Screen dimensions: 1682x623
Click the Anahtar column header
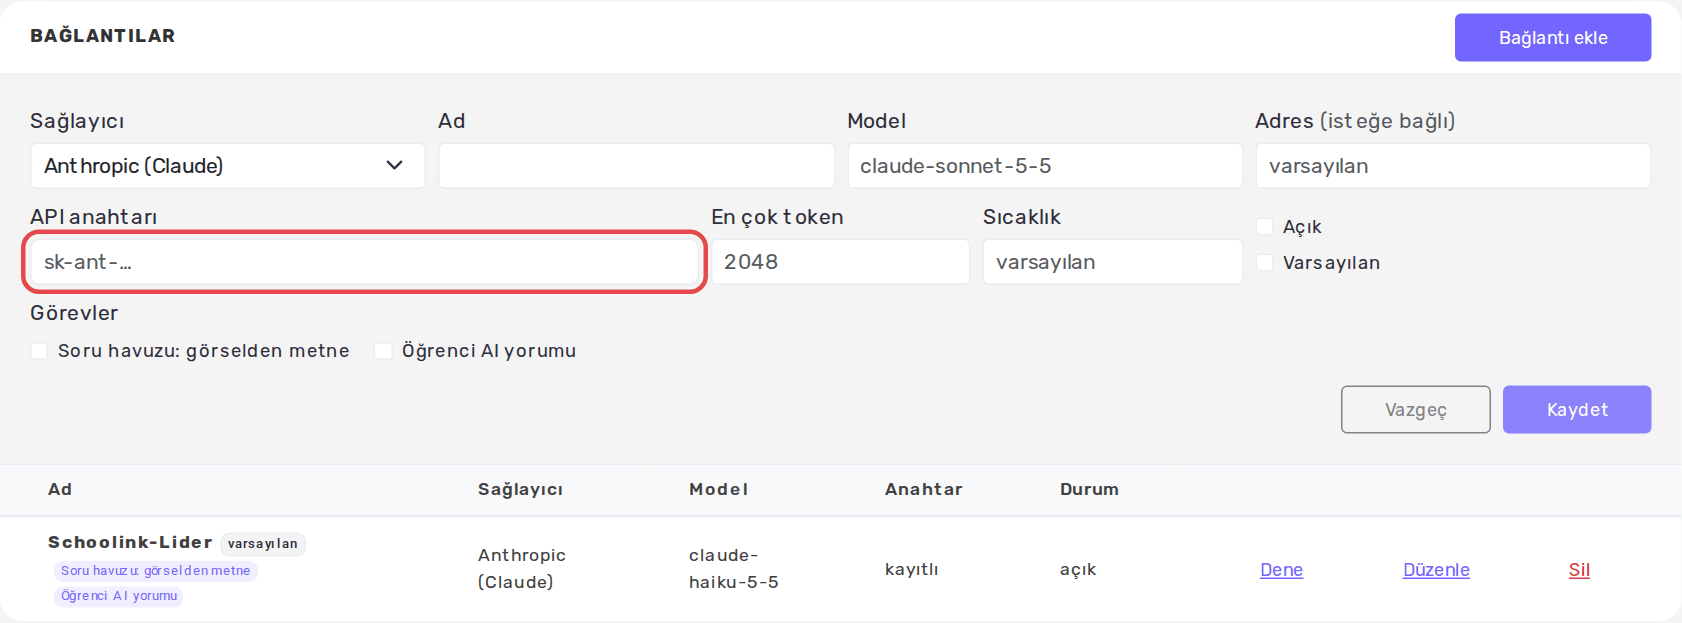point(924,489)
